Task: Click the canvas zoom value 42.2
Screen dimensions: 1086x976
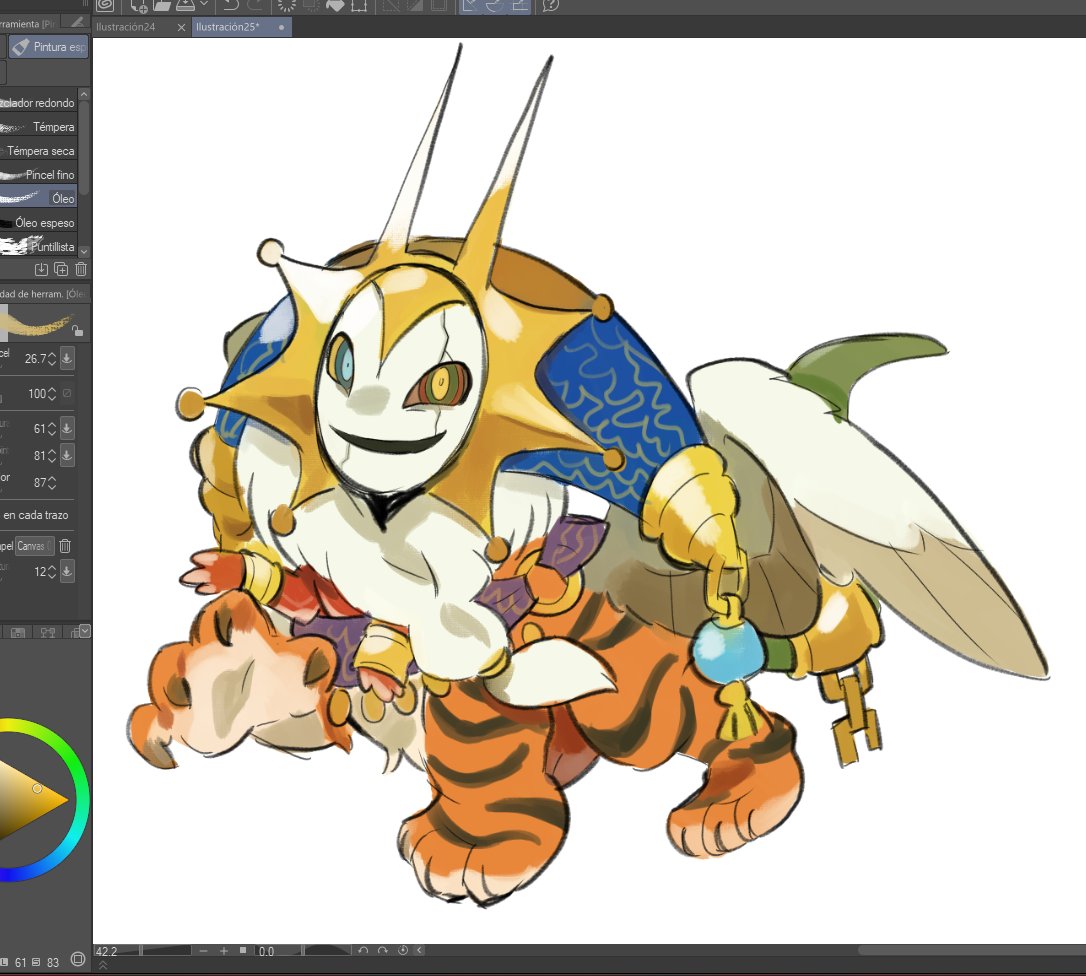Action: (x=107, y=951)
